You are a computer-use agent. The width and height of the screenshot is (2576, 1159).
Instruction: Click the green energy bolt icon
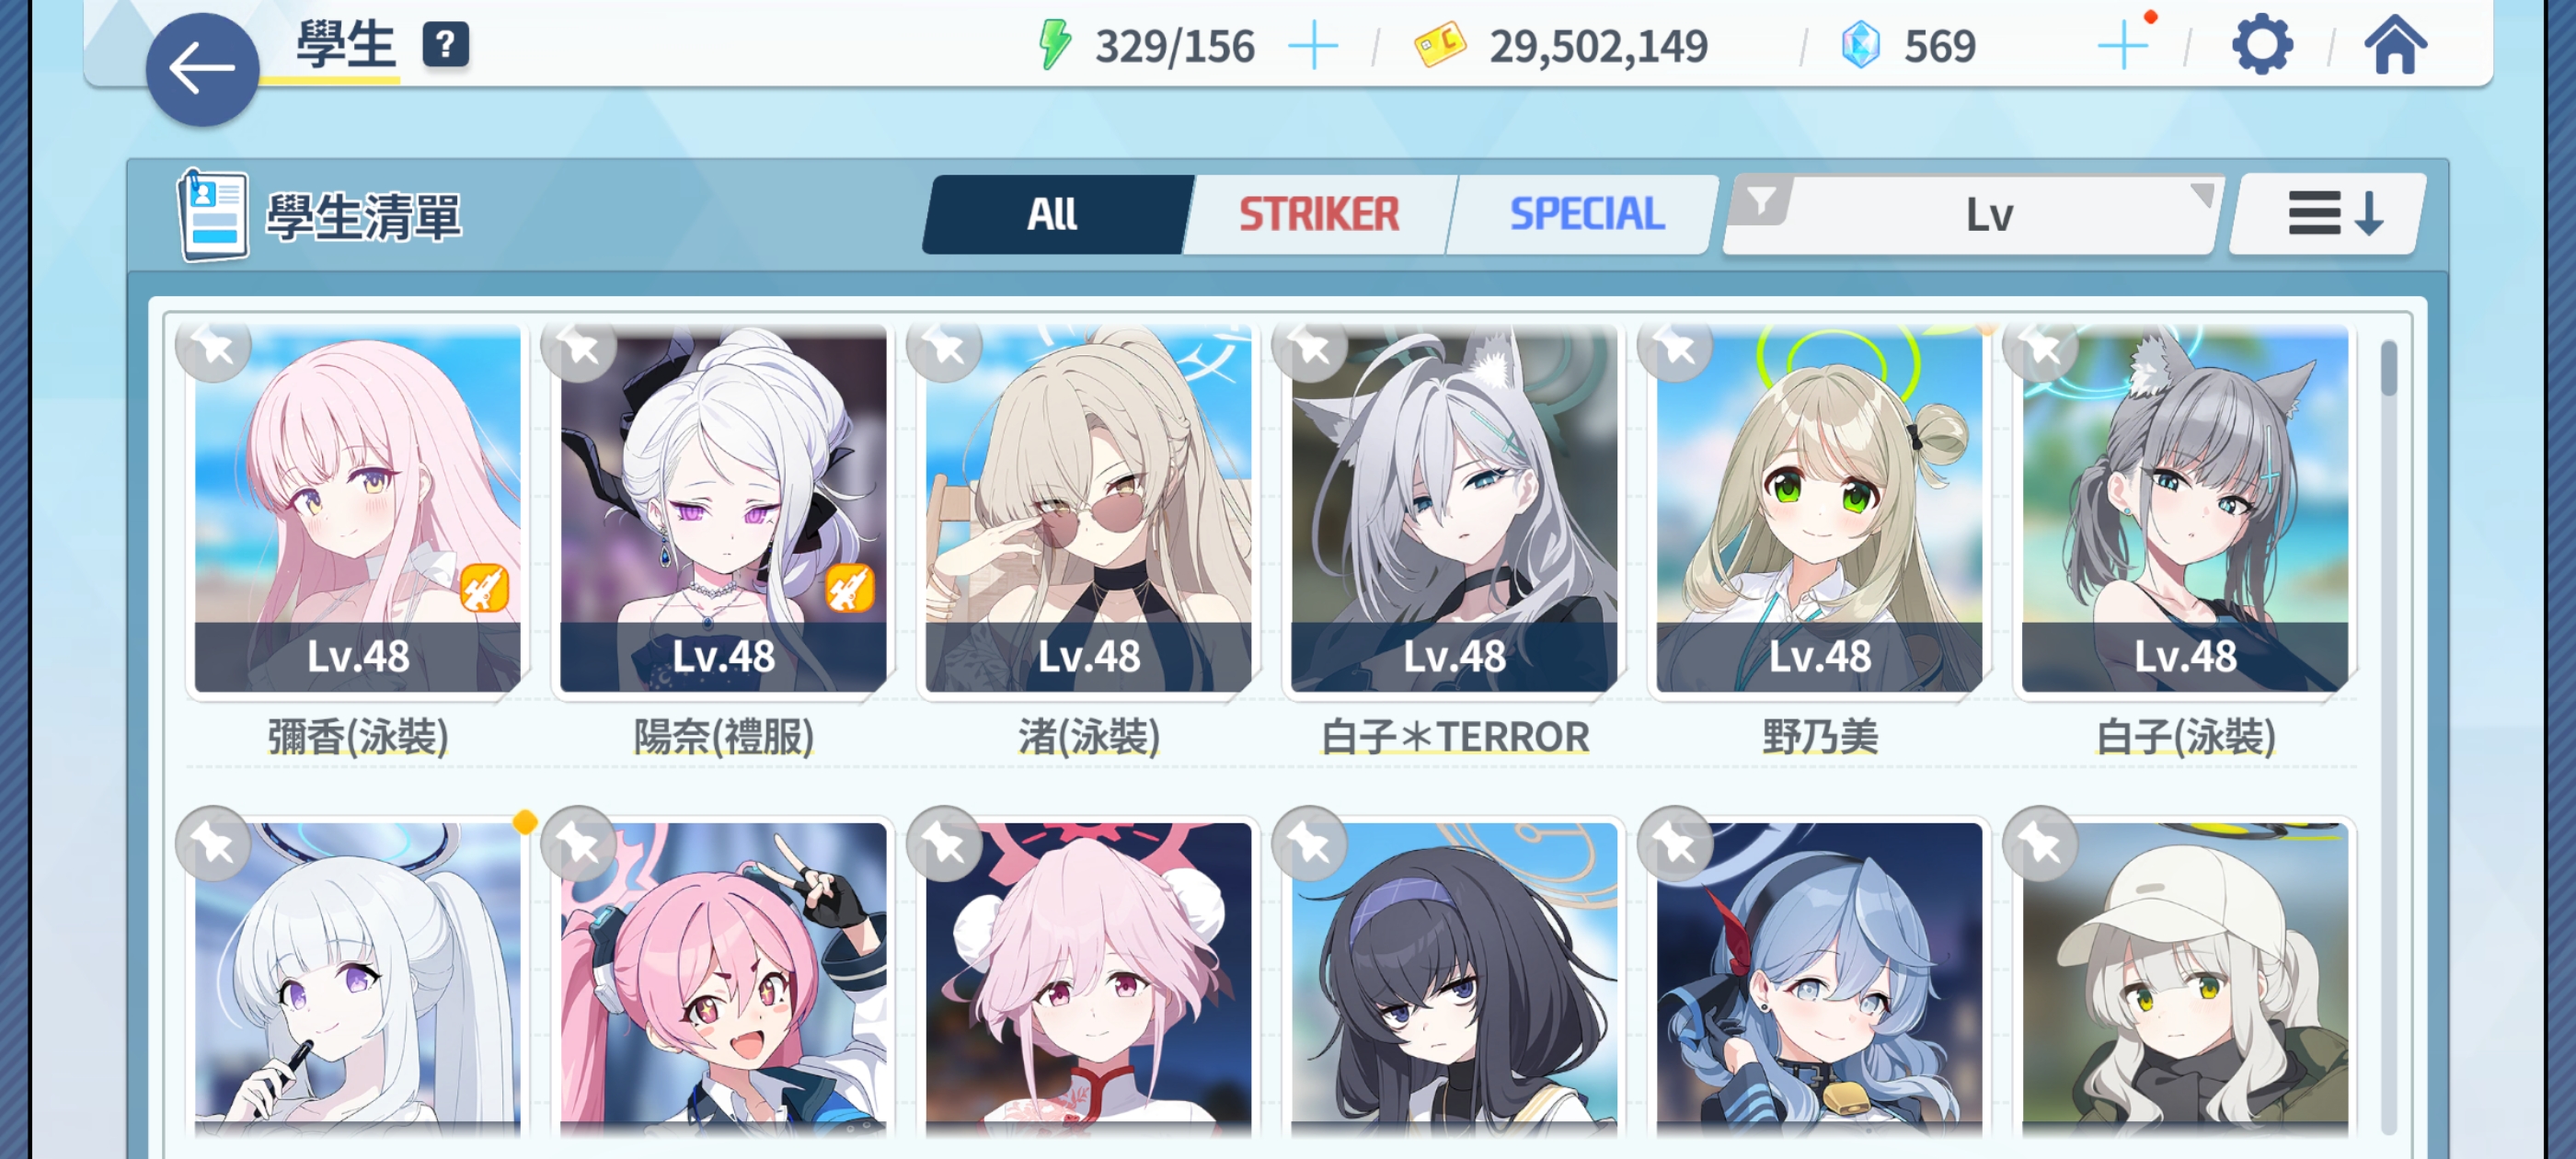tap(1055, 45)
